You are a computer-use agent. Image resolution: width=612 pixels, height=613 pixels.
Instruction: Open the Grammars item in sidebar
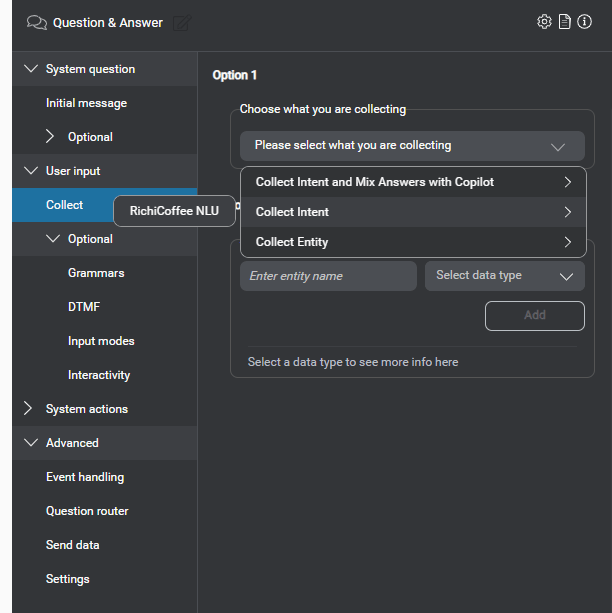click(96, 273)
